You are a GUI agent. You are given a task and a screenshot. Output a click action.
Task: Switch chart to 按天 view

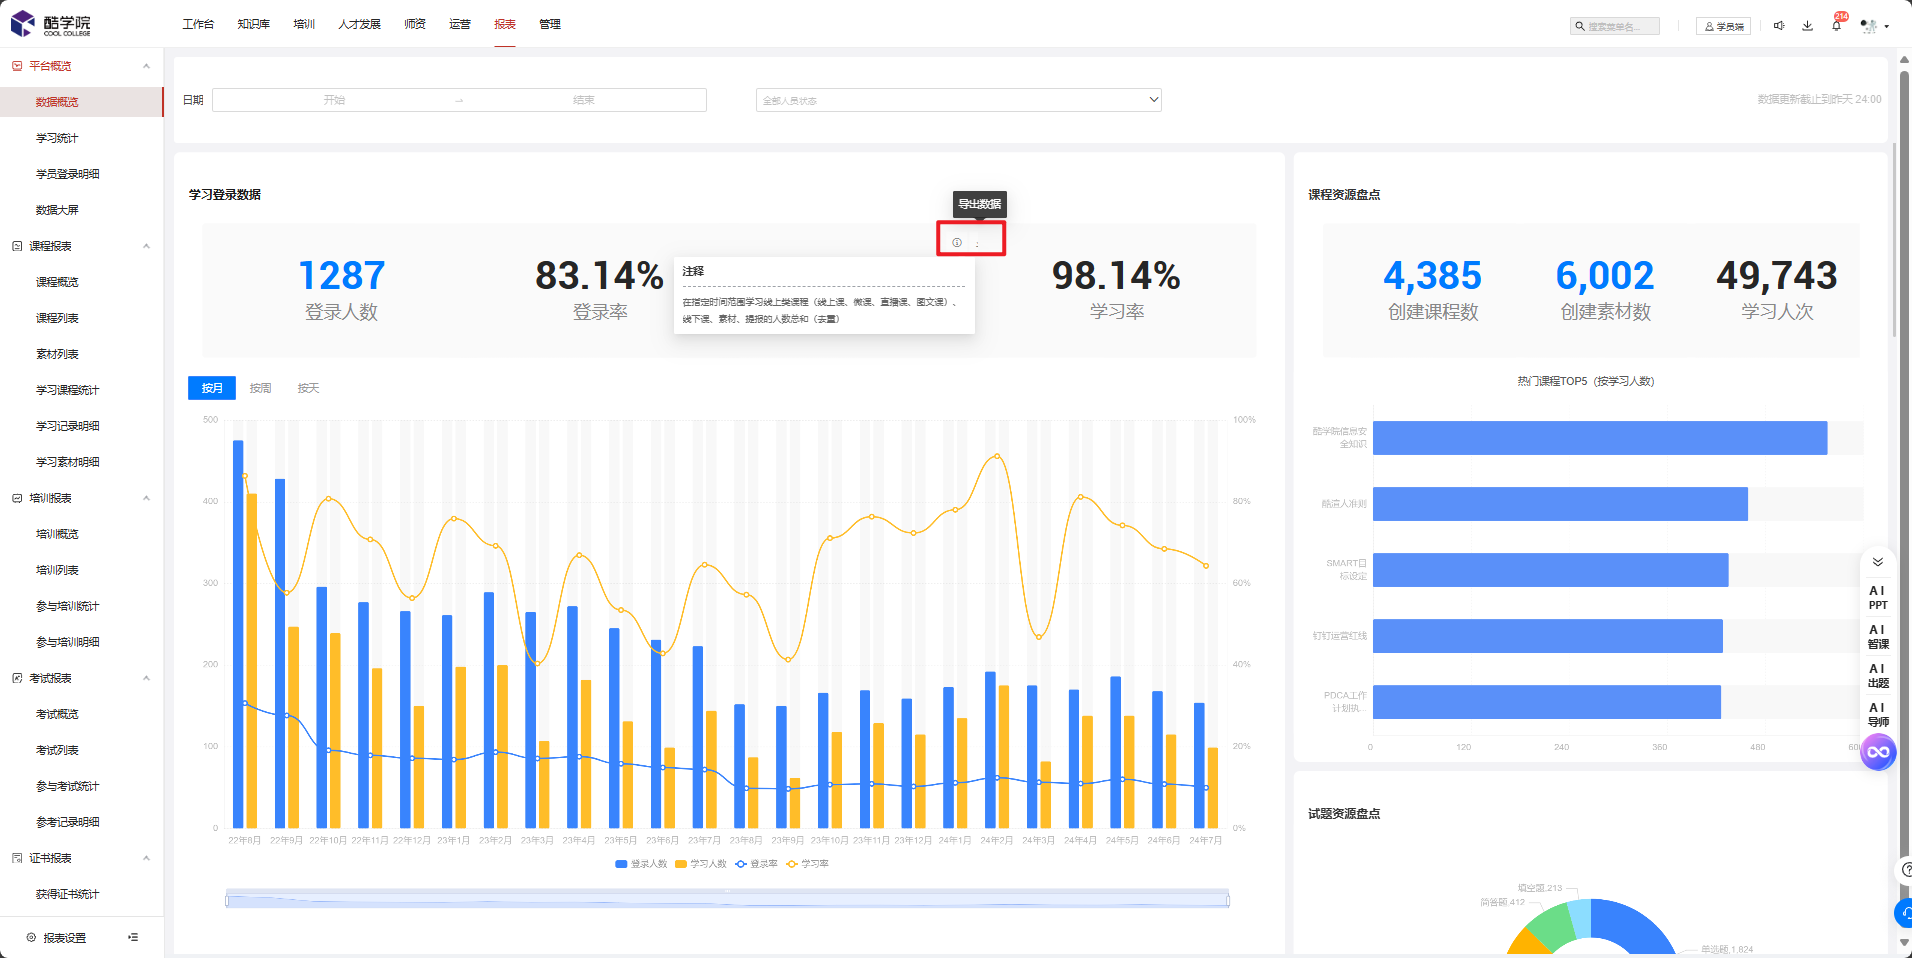[308, 388]
